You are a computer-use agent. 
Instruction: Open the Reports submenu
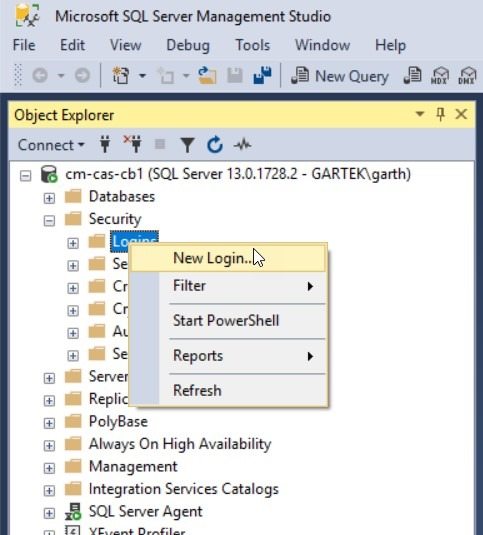[229, 356]
